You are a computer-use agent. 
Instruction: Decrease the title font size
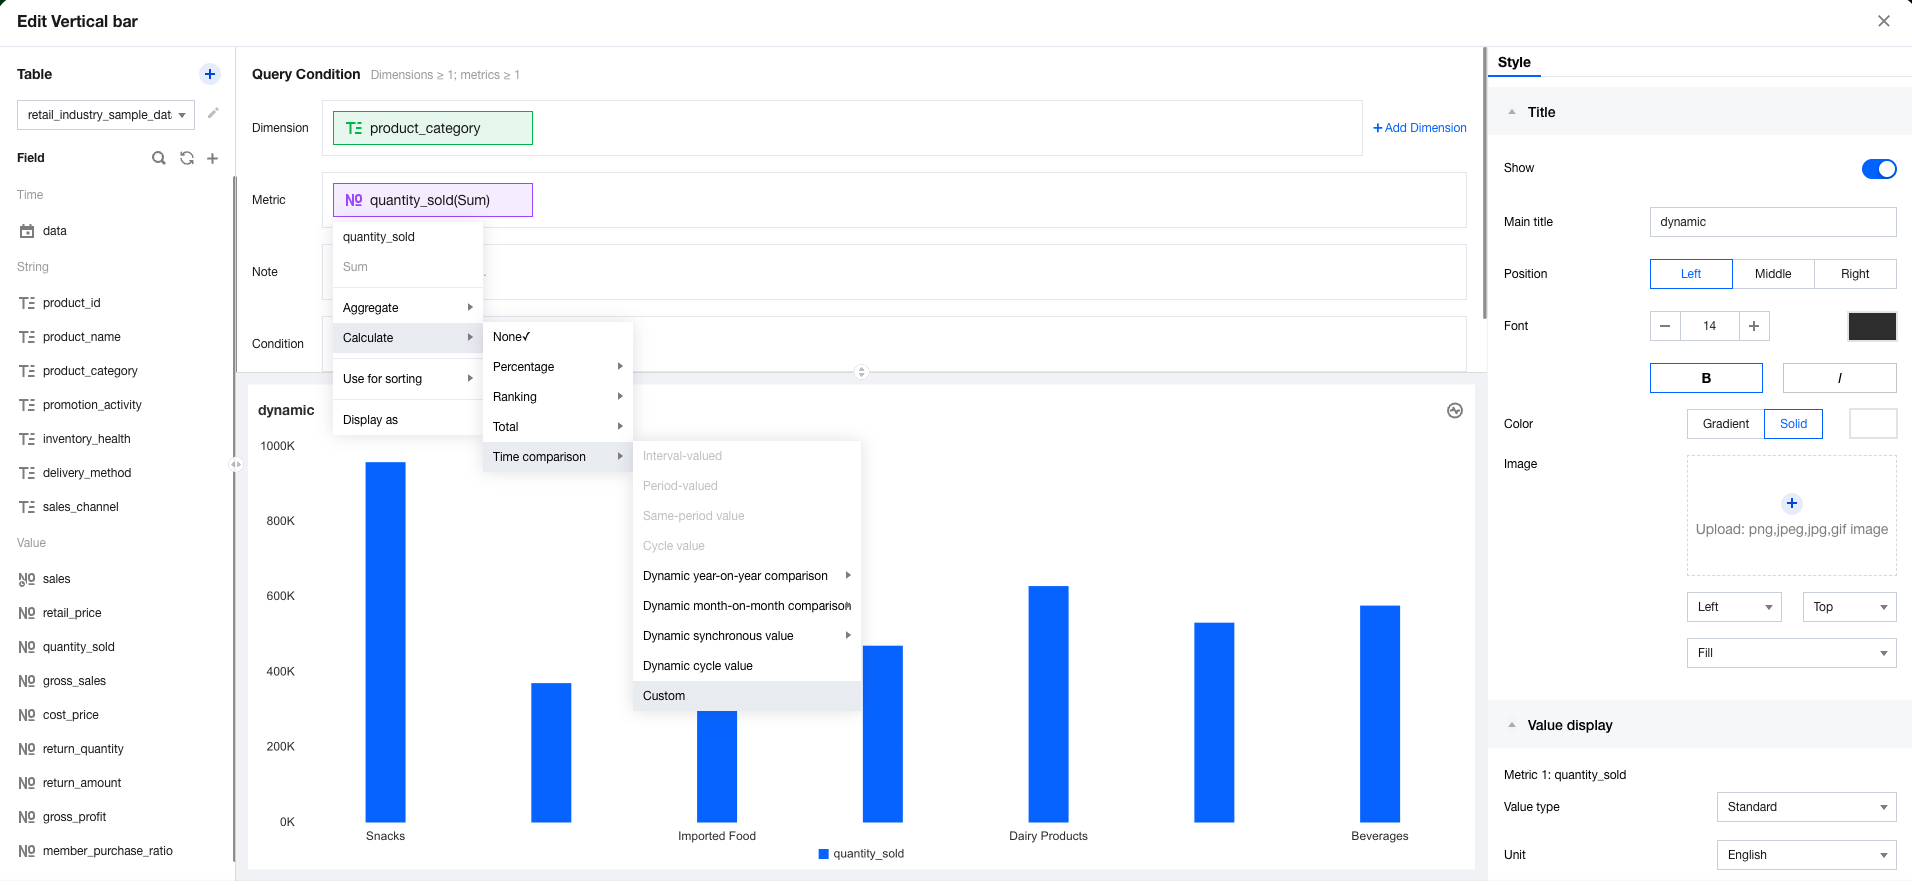(x=1665, y=326)
